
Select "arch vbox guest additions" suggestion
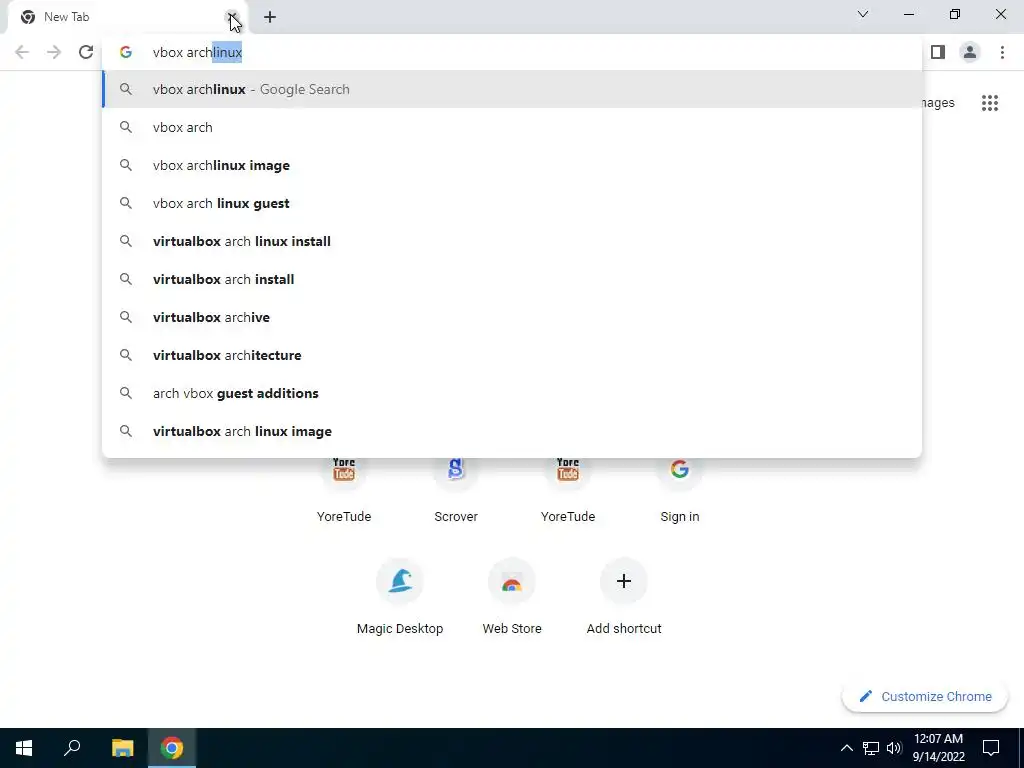tap(512, 393)
